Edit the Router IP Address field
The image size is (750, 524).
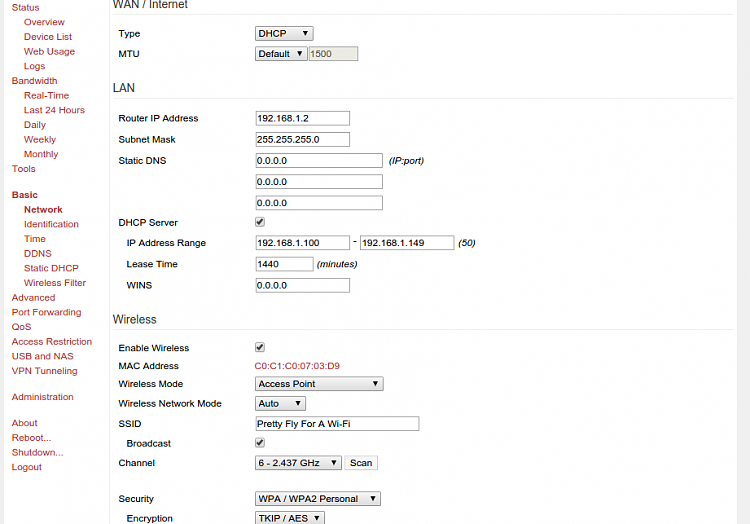click(302, 118)
